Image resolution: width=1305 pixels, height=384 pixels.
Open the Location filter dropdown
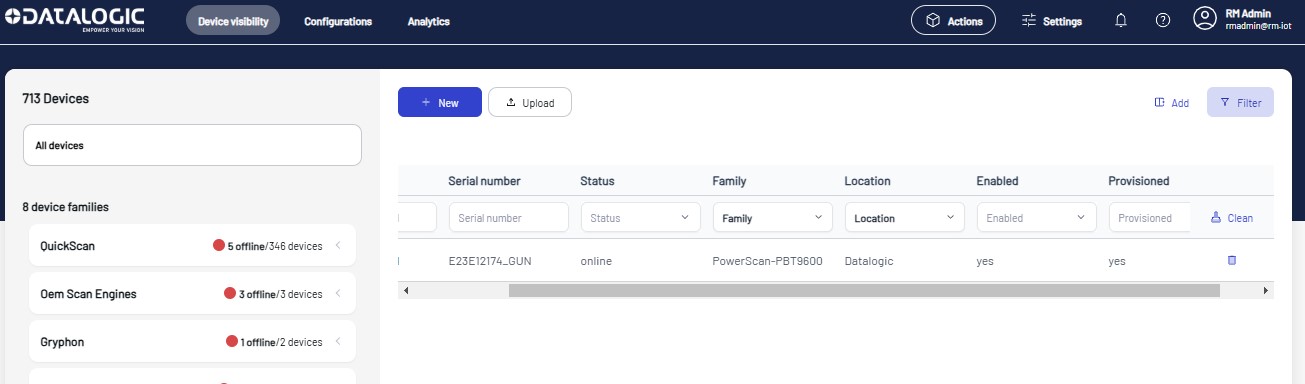pos(905,217)
